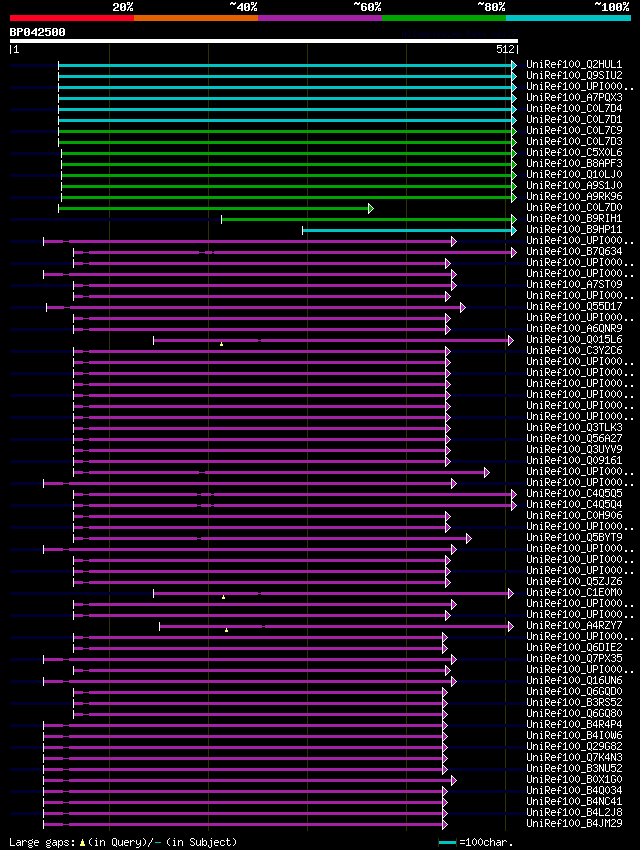Click the short cyan bar for B9HP11
Viewport: 640px width, 850px height.
coord(408,230)
